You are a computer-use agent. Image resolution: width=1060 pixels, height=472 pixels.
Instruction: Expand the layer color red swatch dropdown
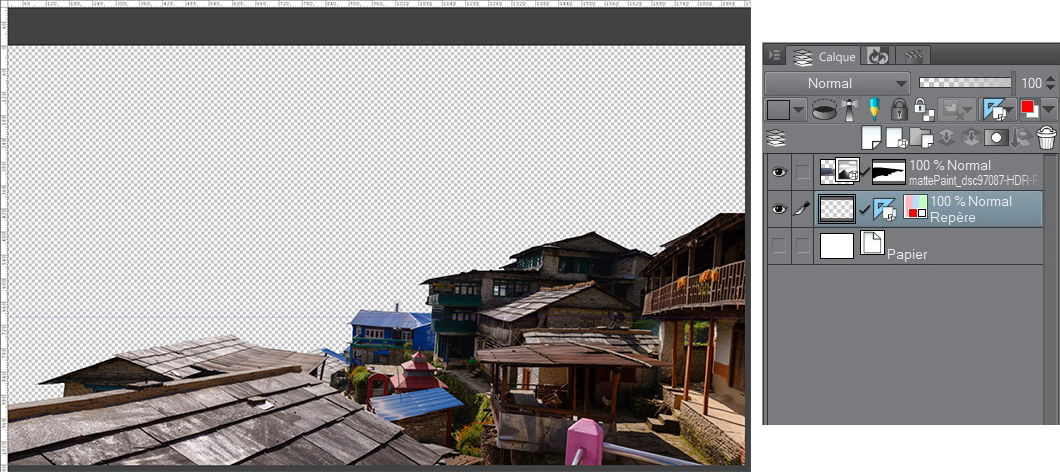[1049, 110]
